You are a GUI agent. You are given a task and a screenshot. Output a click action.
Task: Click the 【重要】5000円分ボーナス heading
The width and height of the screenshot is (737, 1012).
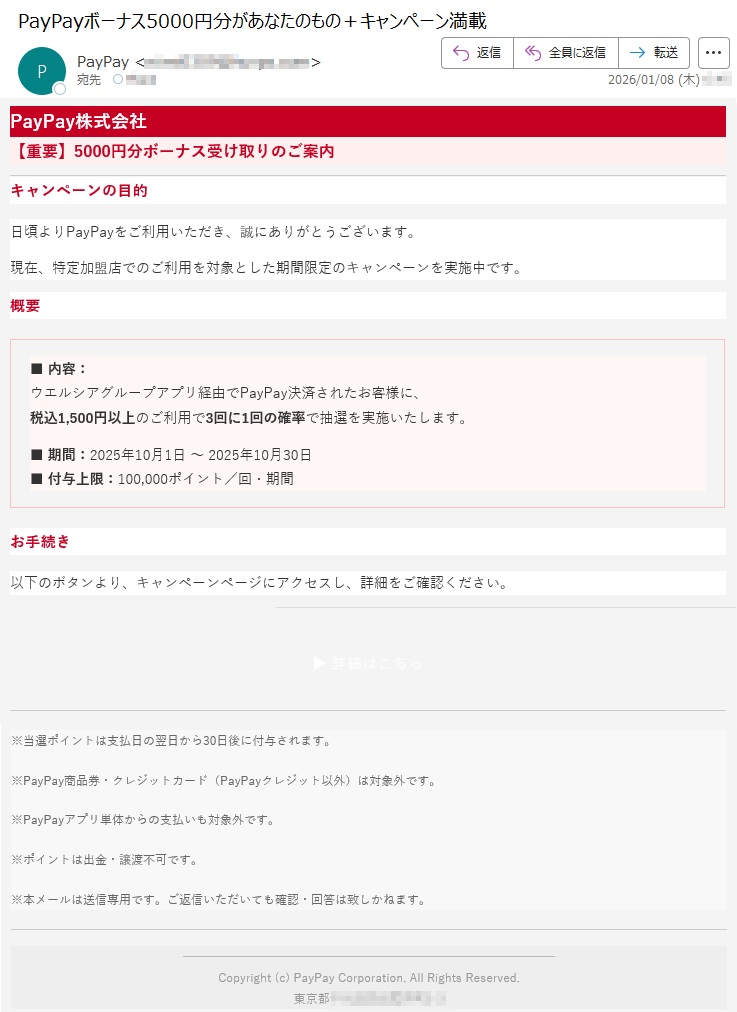[173, 152]
